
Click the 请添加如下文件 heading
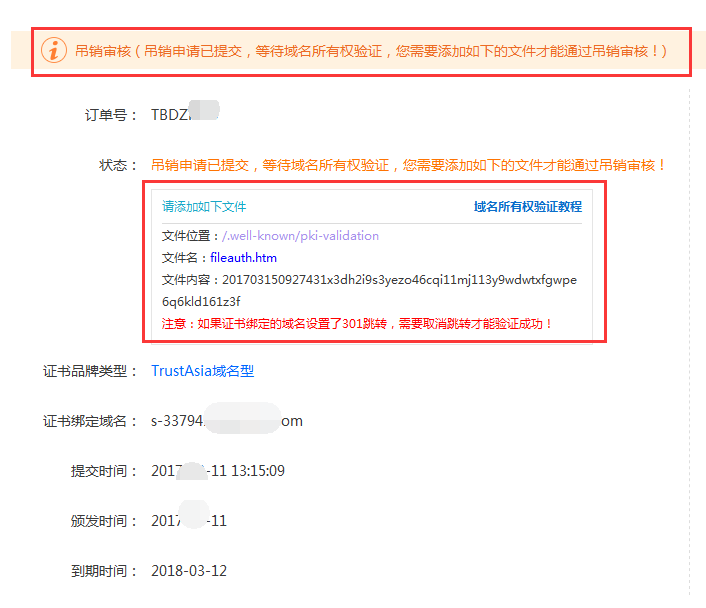[204, 207]
